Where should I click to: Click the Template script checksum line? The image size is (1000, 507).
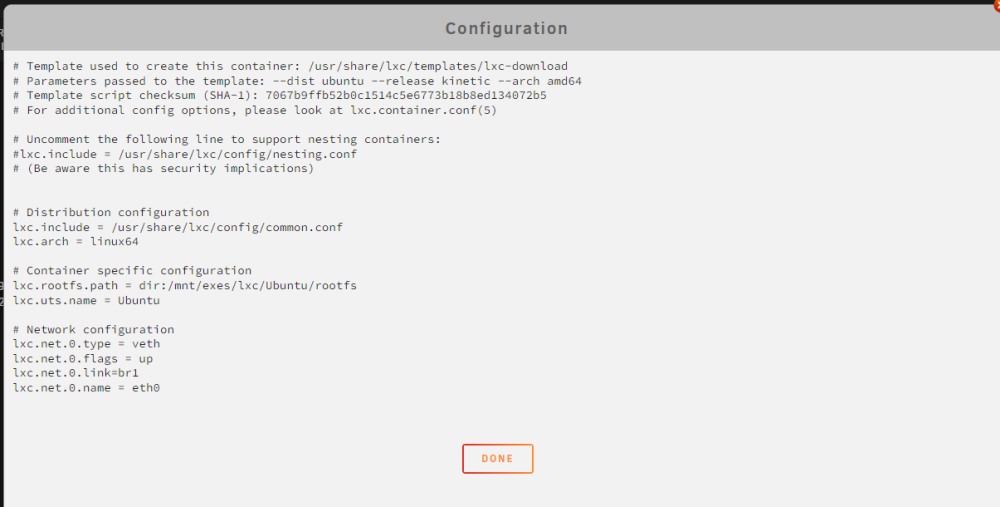[x=280, y=96]
